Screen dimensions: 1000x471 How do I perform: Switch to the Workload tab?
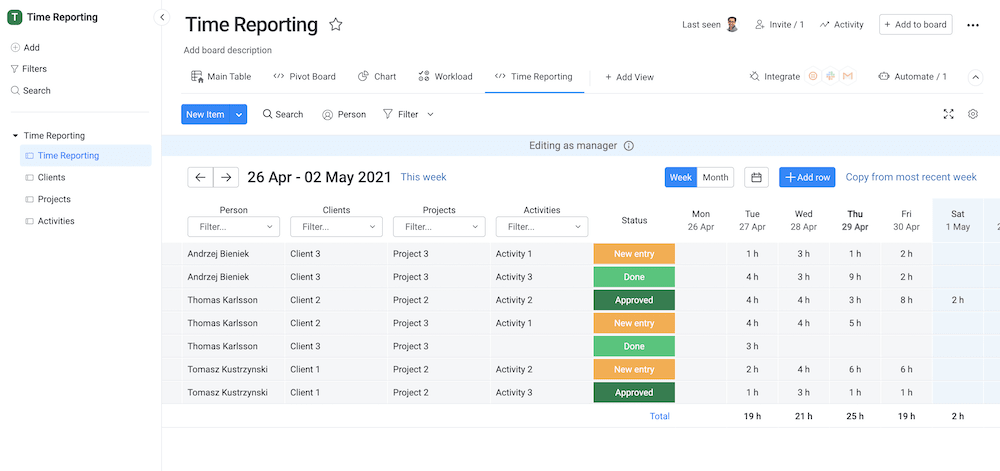tap(445, 76)
